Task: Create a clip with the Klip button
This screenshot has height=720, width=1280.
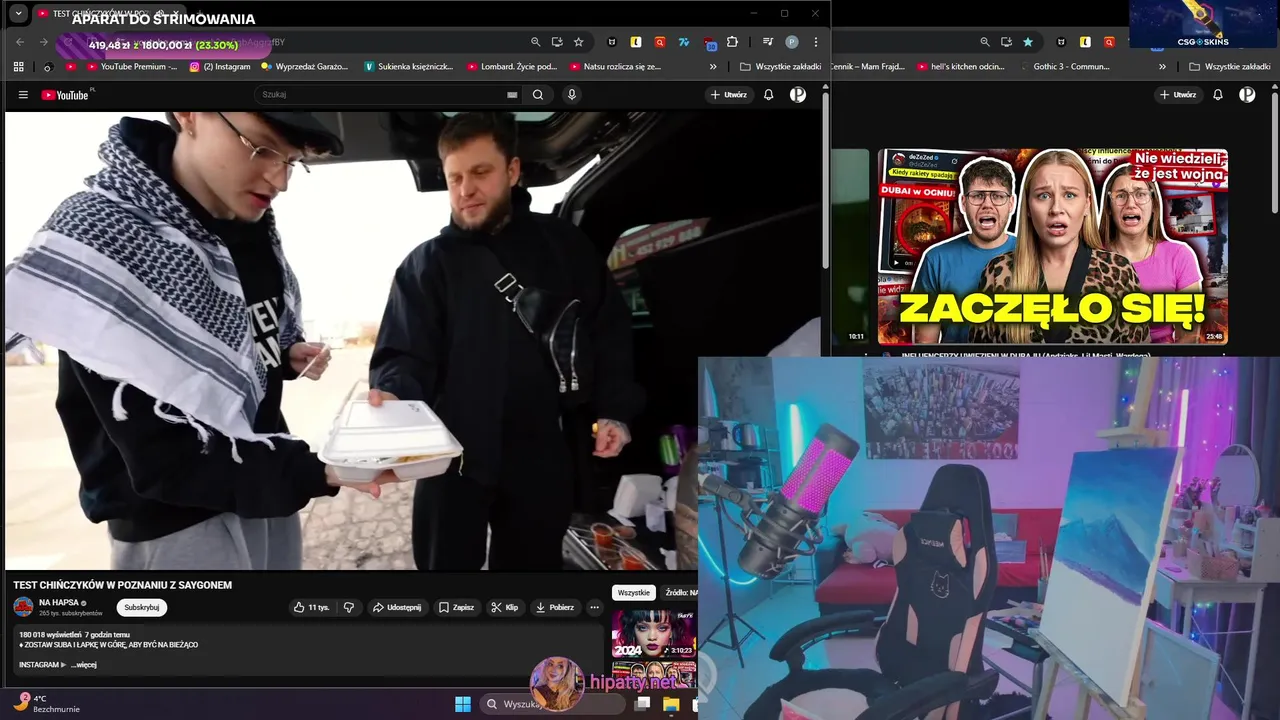Action: (505, 607)
